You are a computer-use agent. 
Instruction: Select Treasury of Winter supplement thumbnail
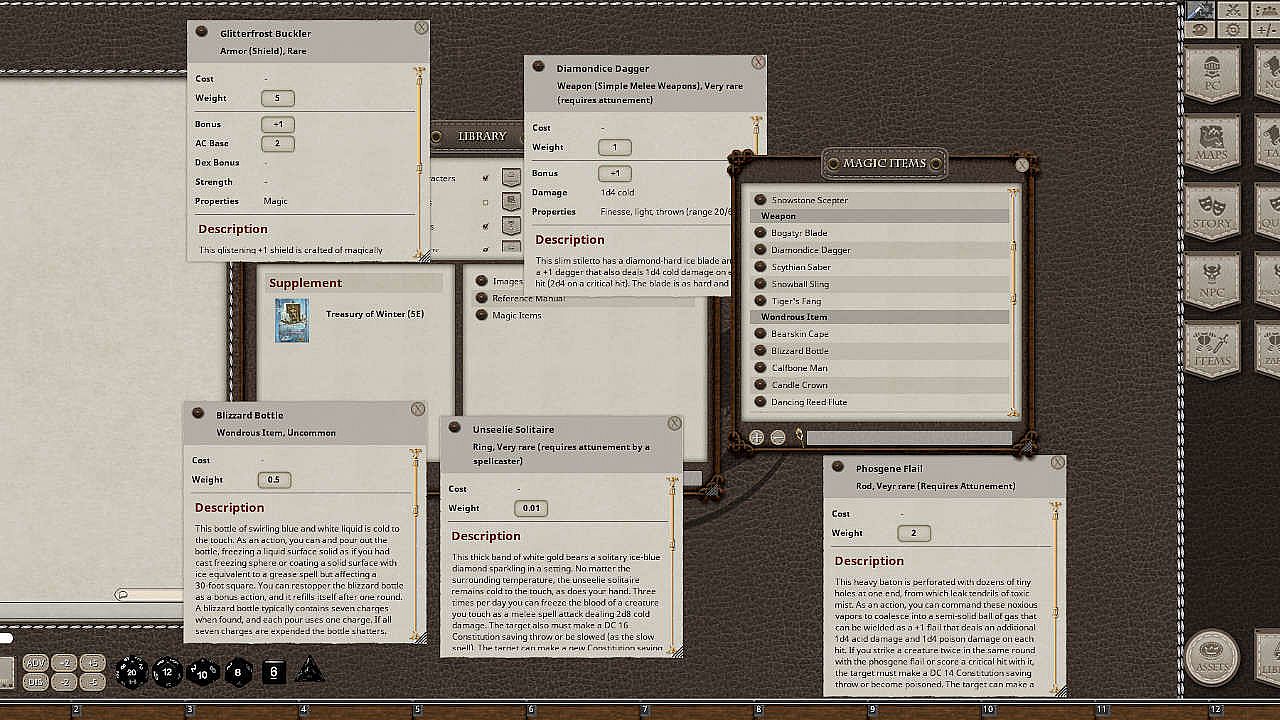coord(292,321)
